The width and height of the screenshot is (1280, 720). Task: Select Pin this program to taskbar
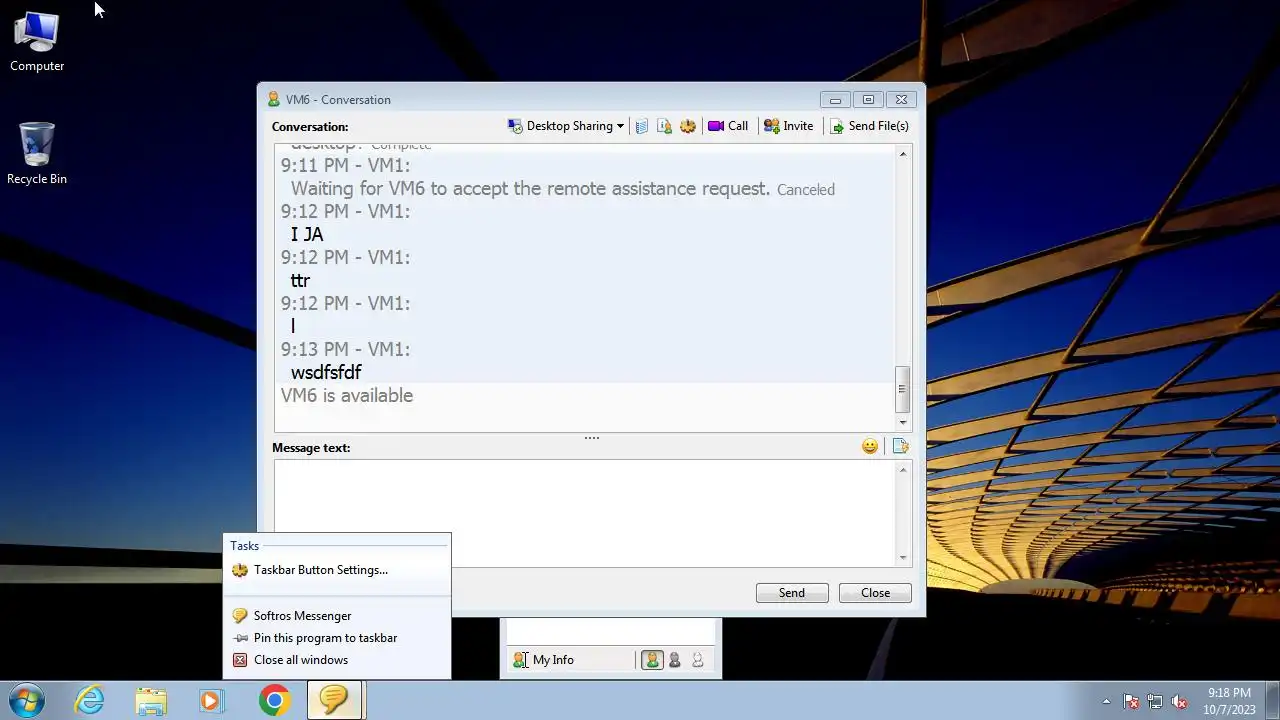tap(337, 638)
